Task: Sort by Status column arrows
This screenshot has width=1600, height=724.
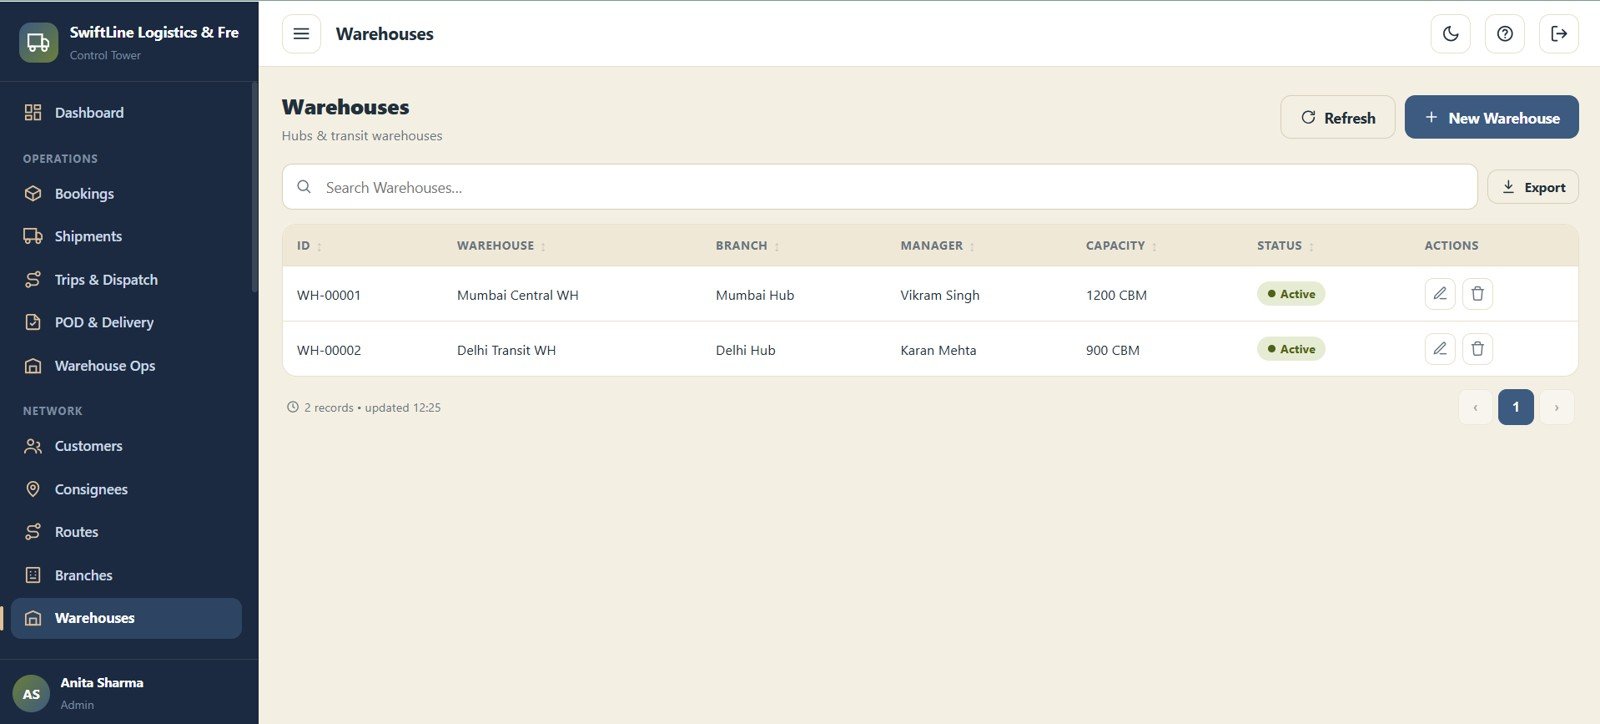Action: [x=1312, y=247]
